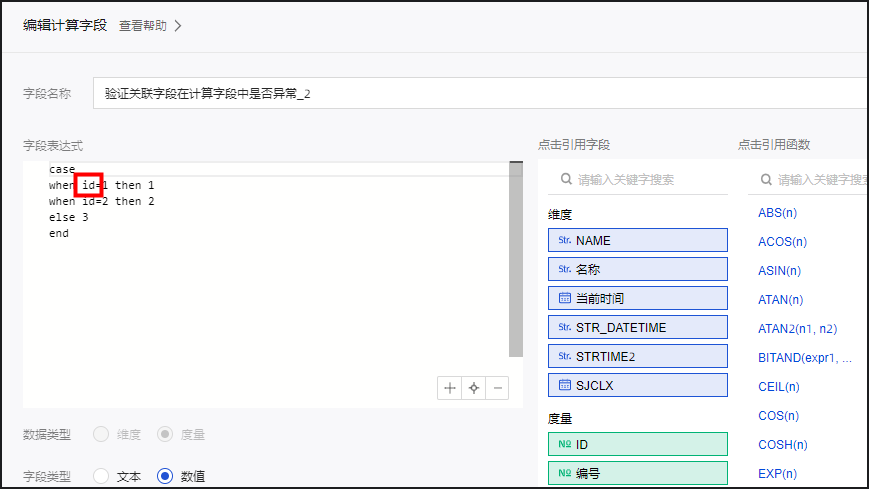The width and height of the screenshot is (869, 489).
Task: Click search icon in field search box
Action: (565, 180)
